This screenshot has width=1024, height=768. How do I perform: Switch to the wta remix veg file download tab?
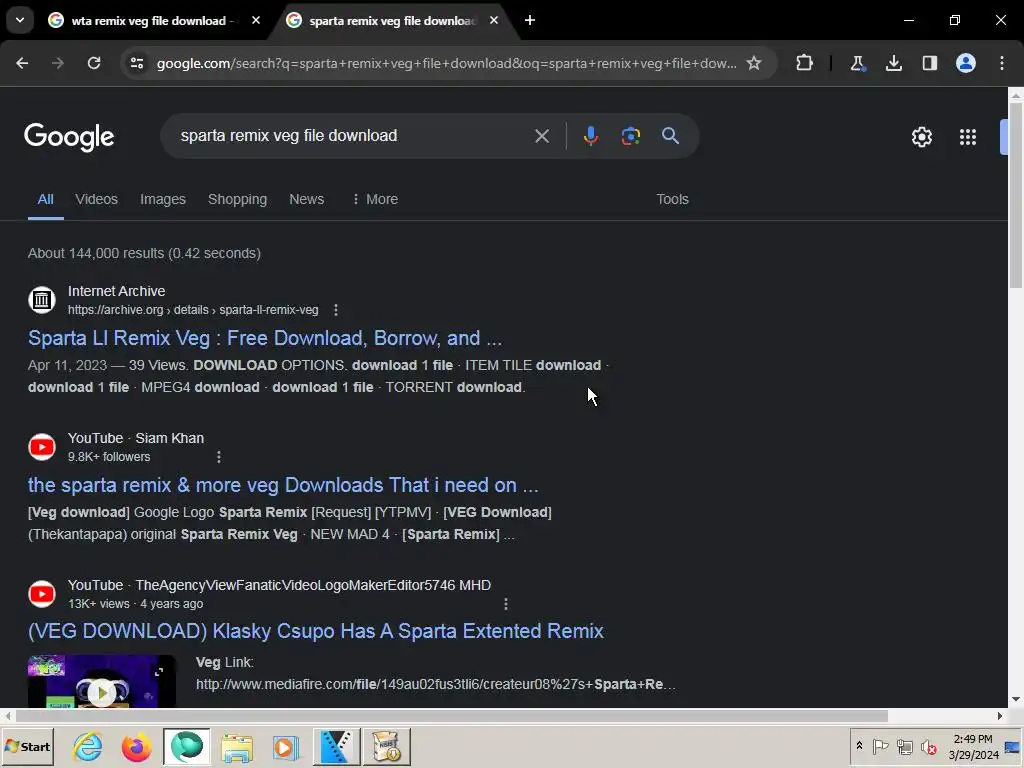[x=152, y=20]
